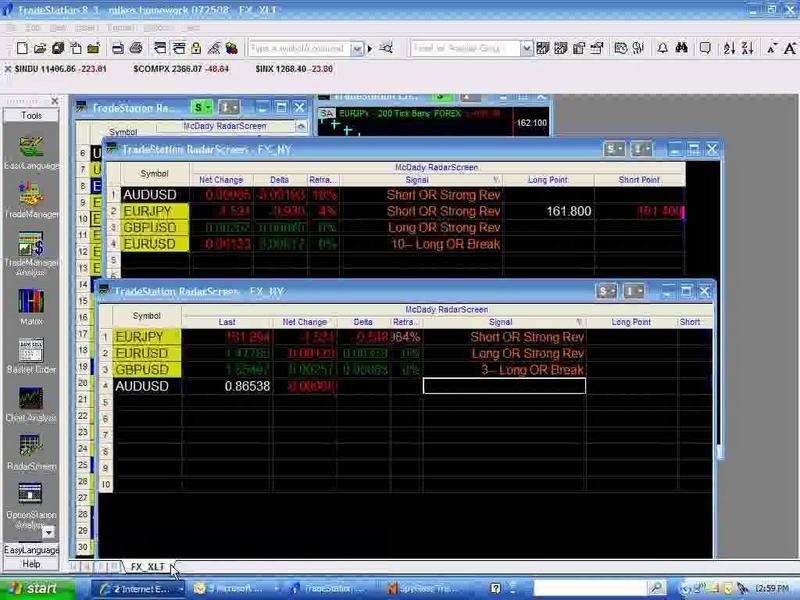Select GBPUSD symbol in middle window row 3
This screenshot has width=800, height=600.
pos(155,228)
